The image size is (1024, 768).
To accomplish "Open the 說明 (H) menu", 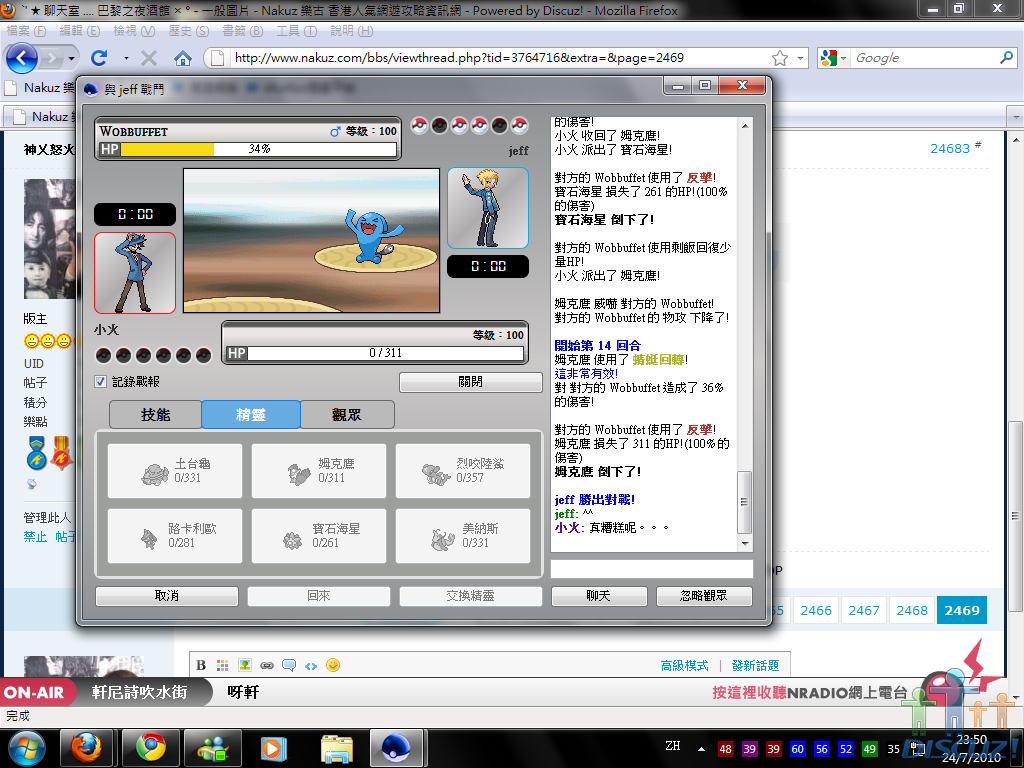I will (351, 31).
